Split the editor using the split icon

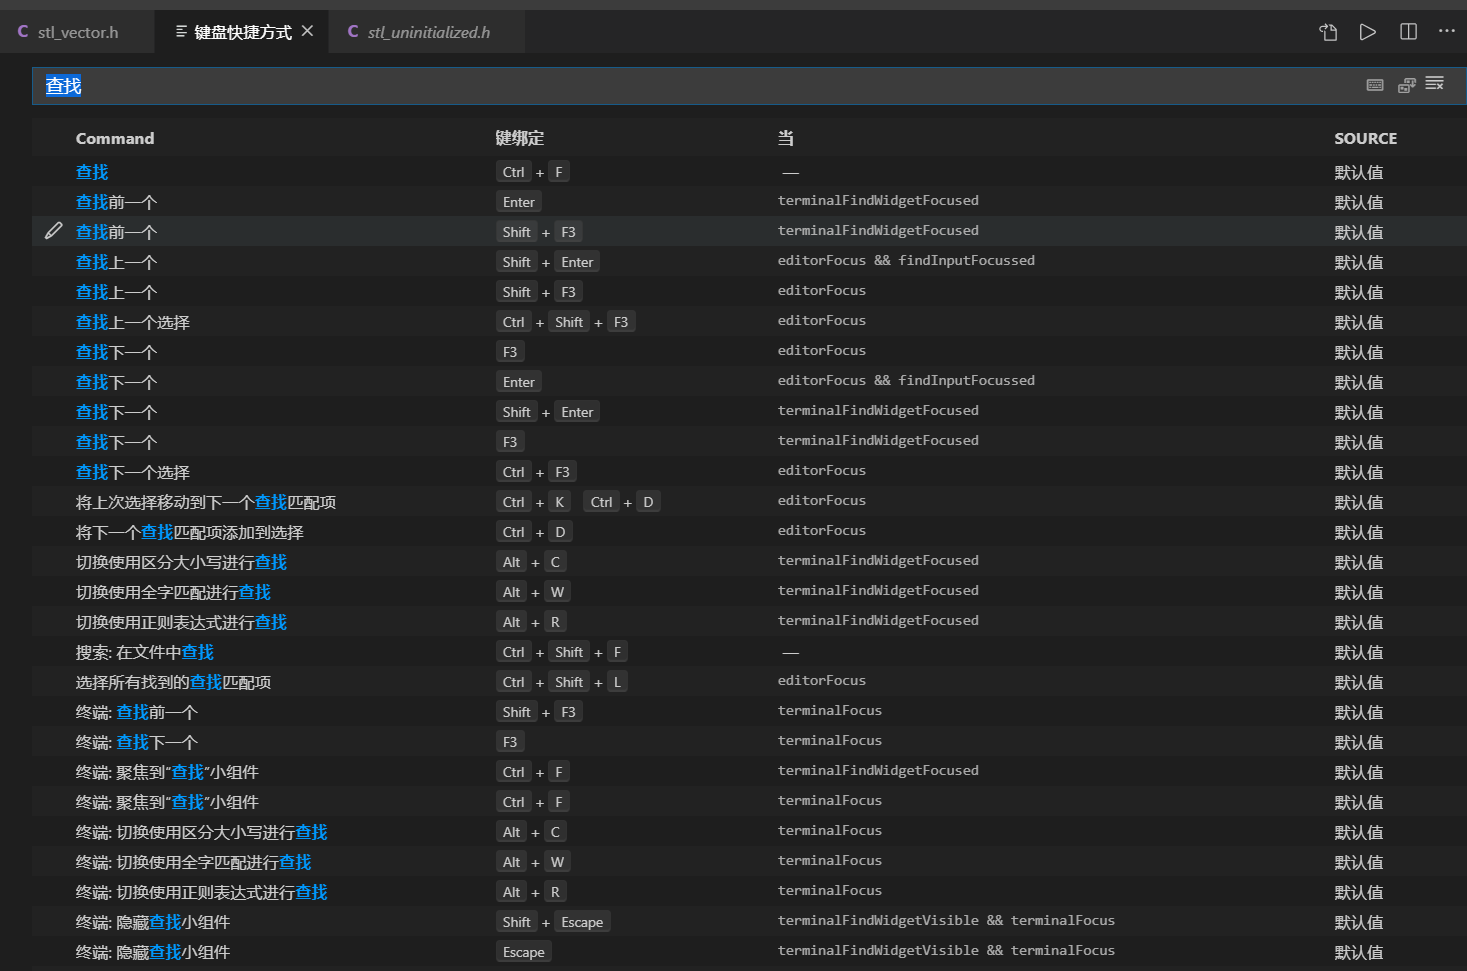tap(1407, 31)
